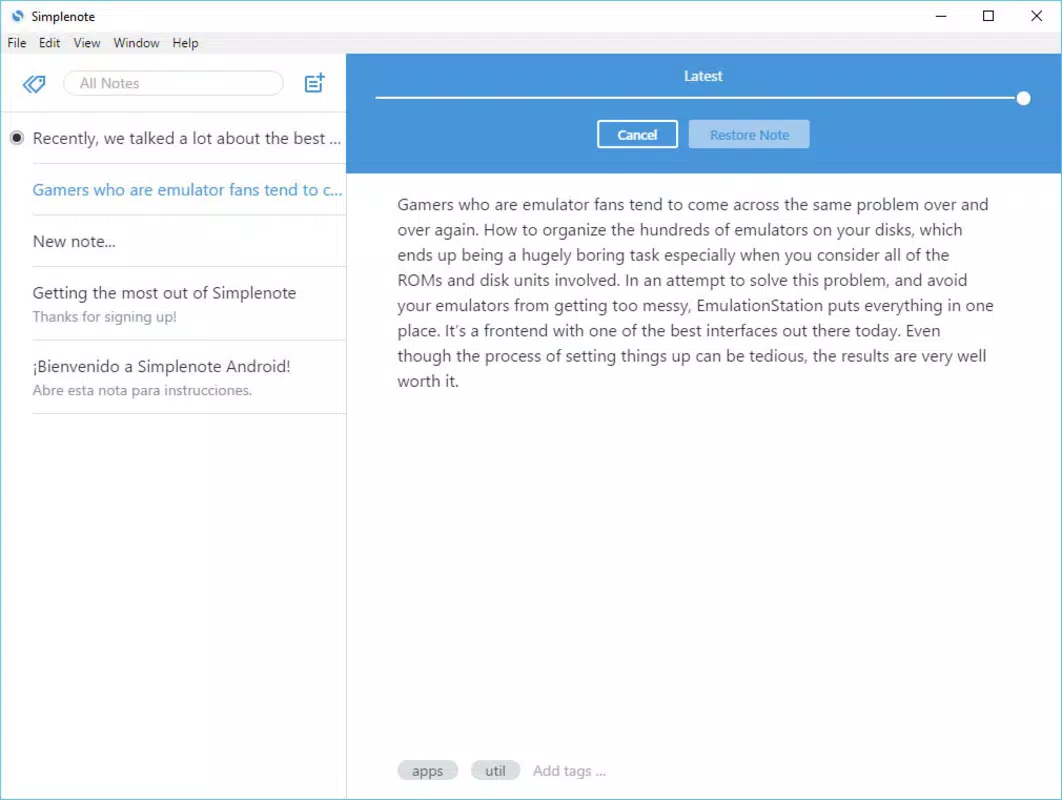This screenshot has width=1062, height=800.
Task: Select the 'util' tag chip
Action: tap(495, 771)
